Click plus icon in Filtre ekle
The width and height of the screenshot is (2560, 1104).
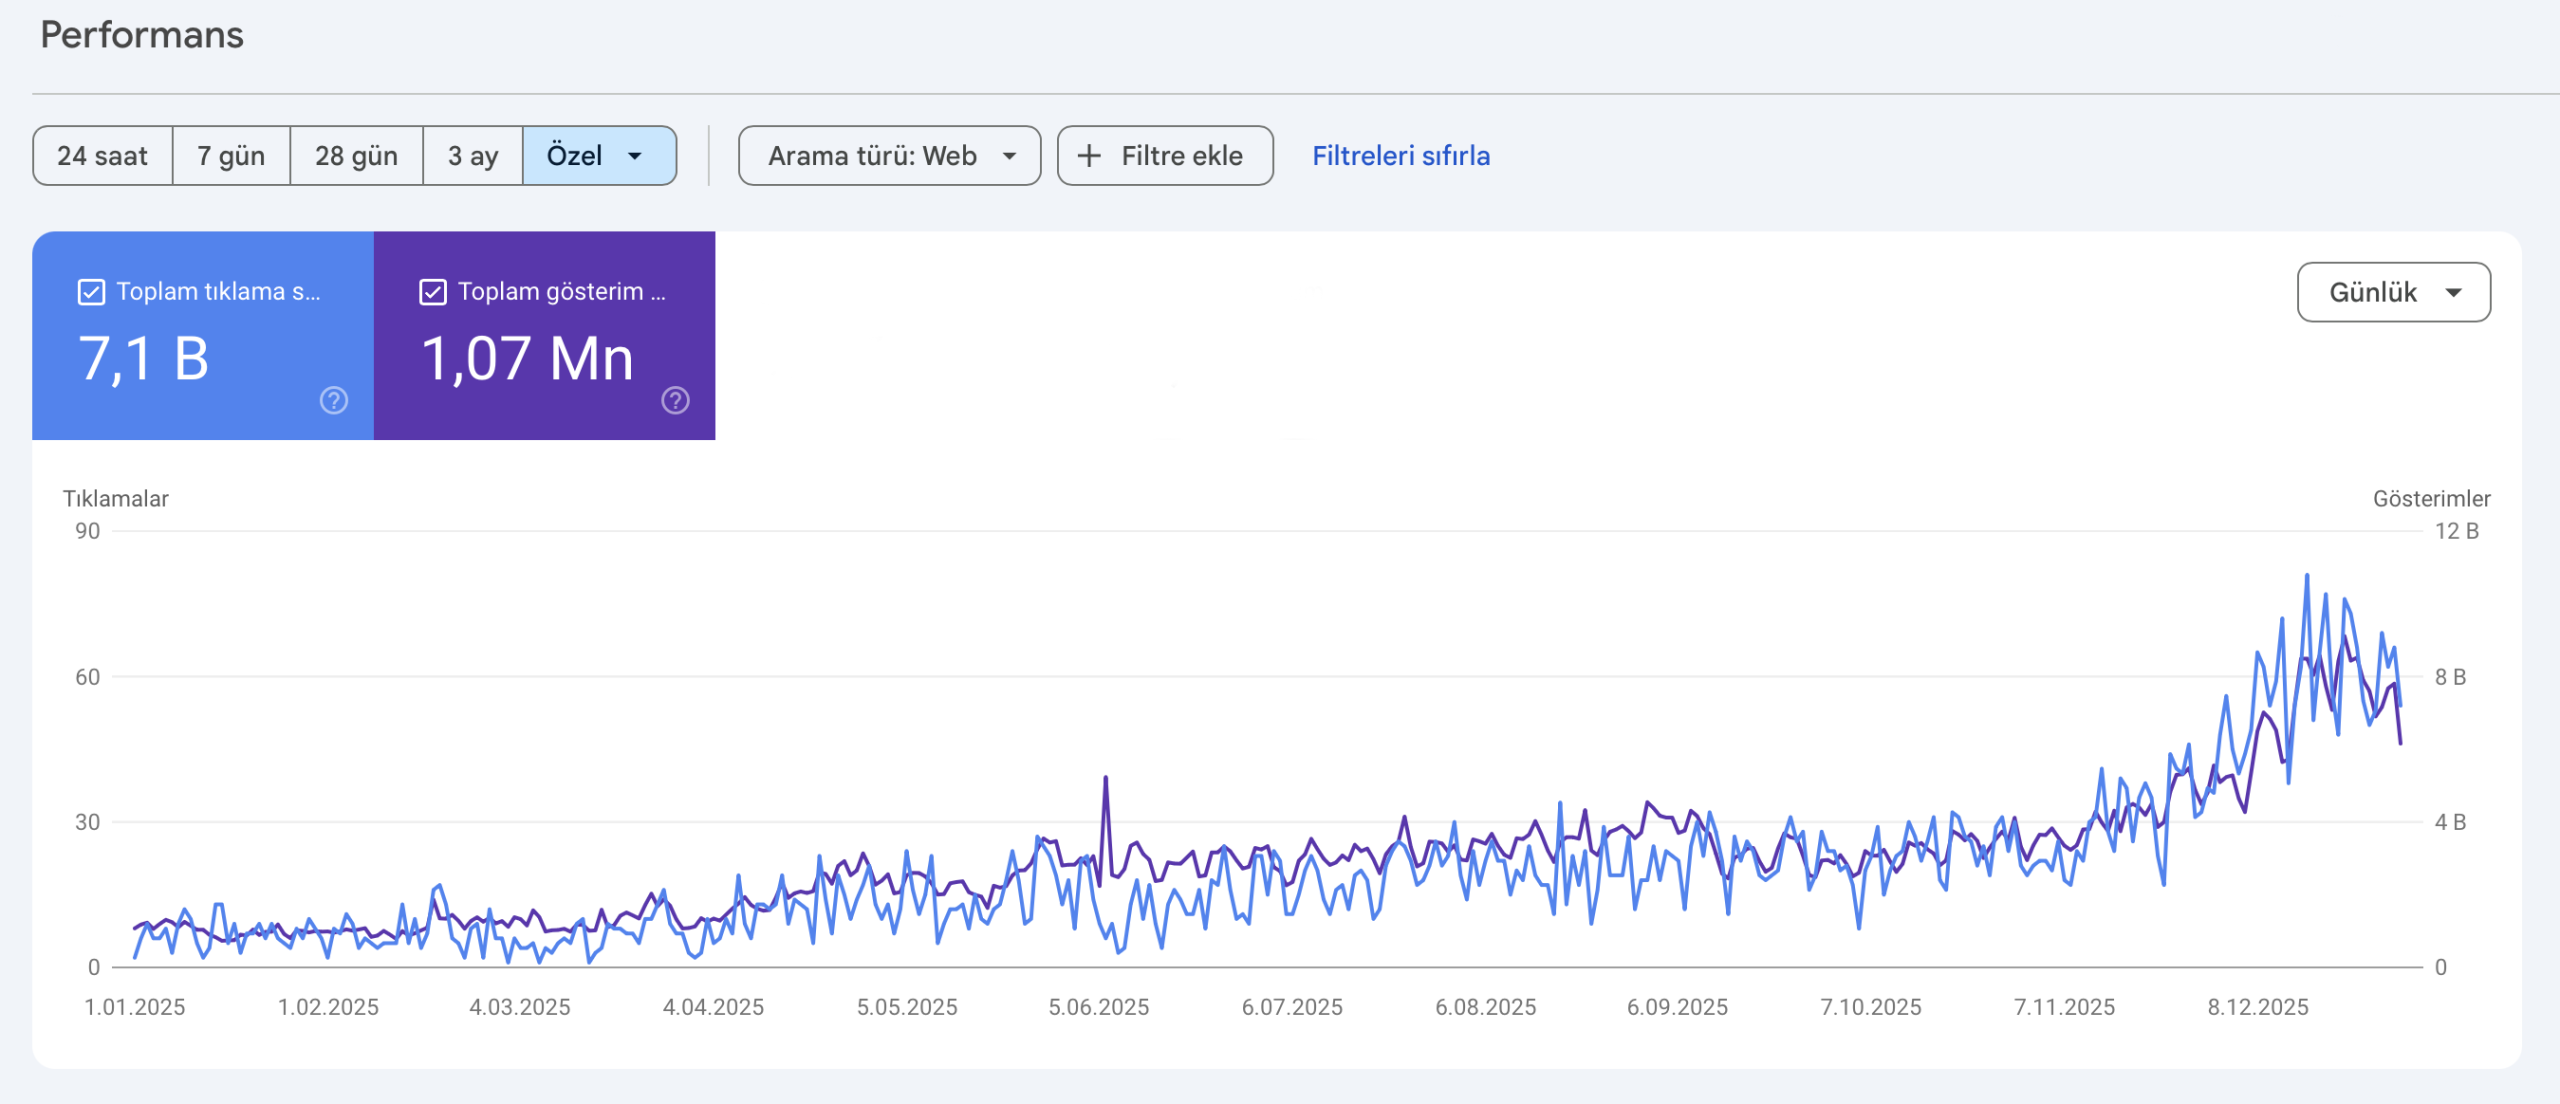click(1089, 156)
